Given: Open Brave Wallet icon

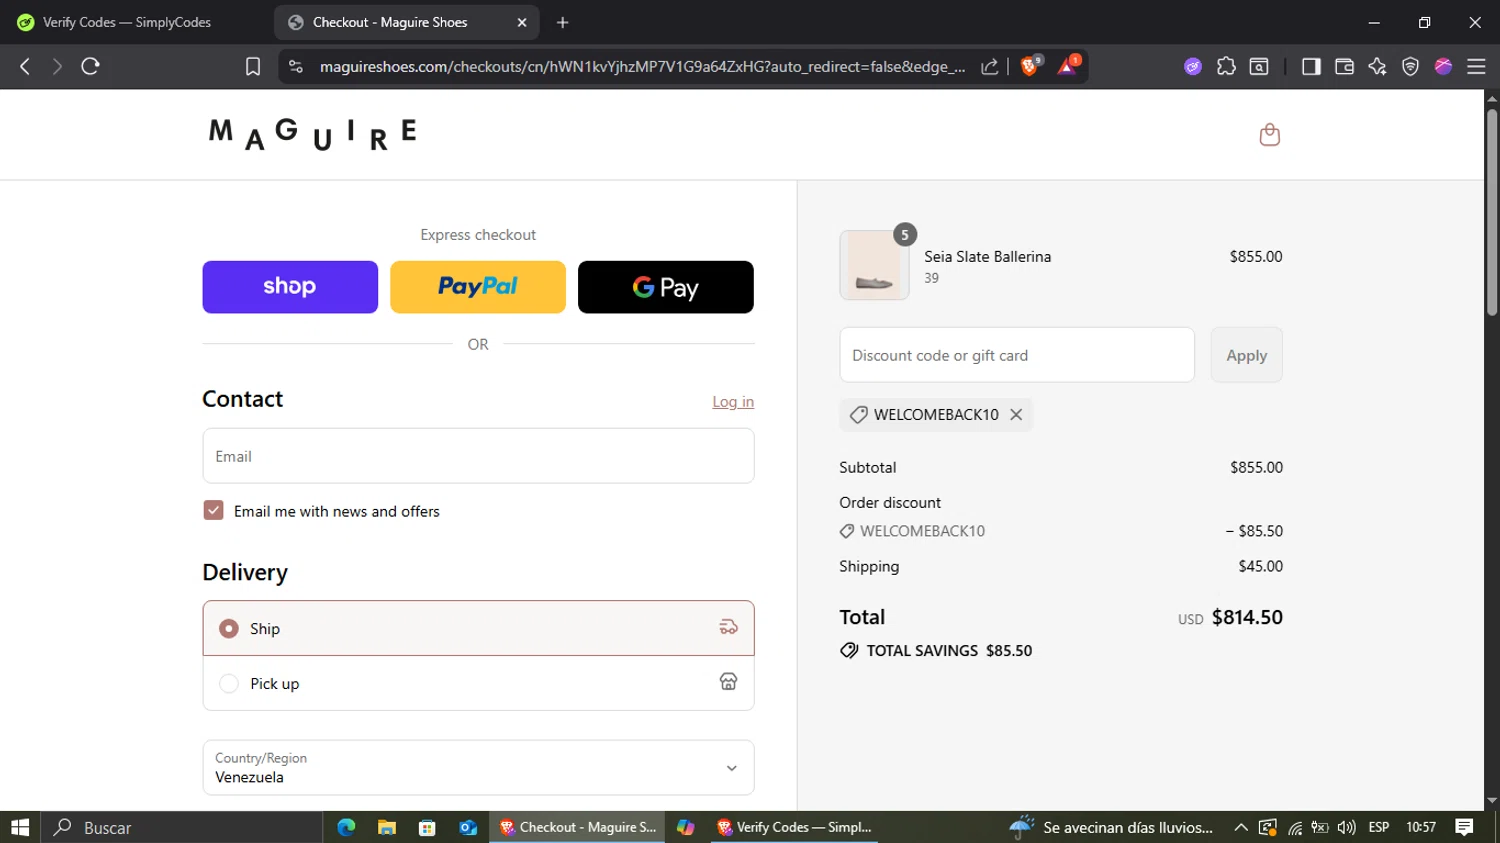Looking at the screenshot, I should coord(1344,66).
